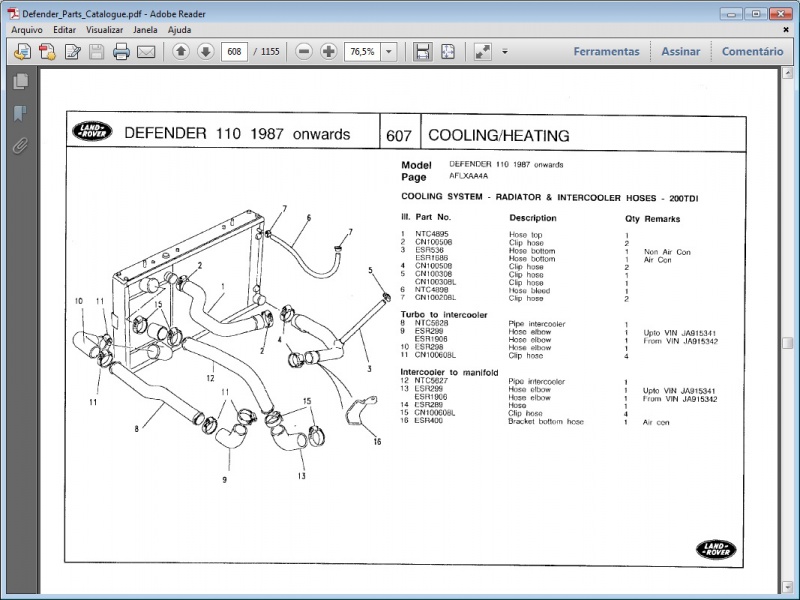Open the Arquivo menu

click(27, 30)
